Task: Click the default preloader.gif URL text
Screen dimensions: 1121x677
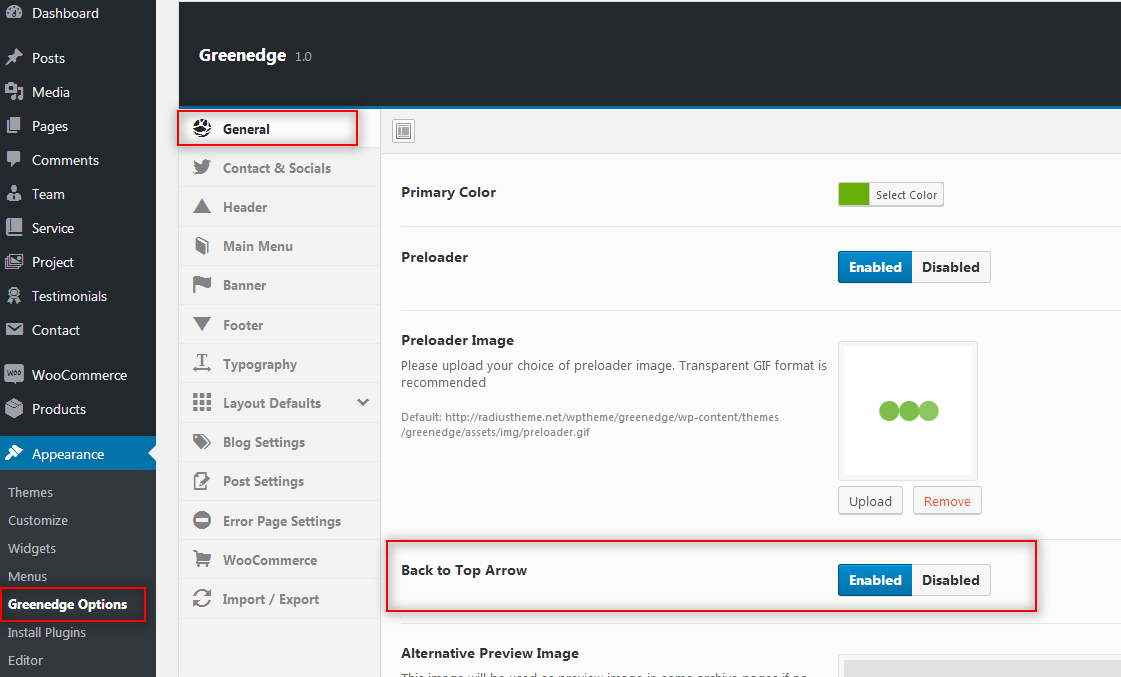Action: [x=590, y=425]
